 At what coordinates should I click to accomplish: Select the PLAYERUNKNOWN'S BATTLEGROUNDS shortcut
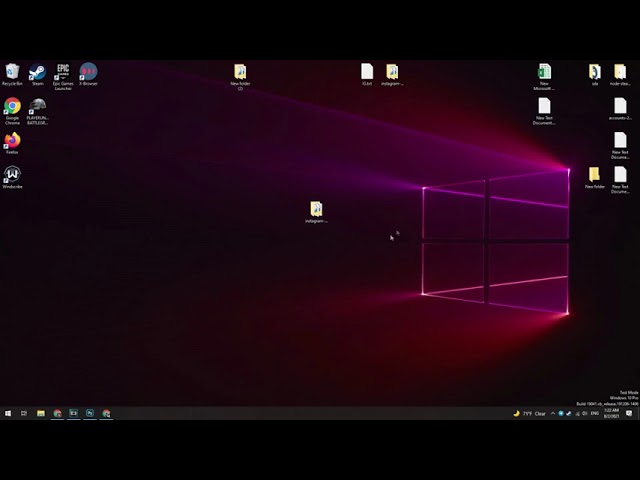coord(38,111)
